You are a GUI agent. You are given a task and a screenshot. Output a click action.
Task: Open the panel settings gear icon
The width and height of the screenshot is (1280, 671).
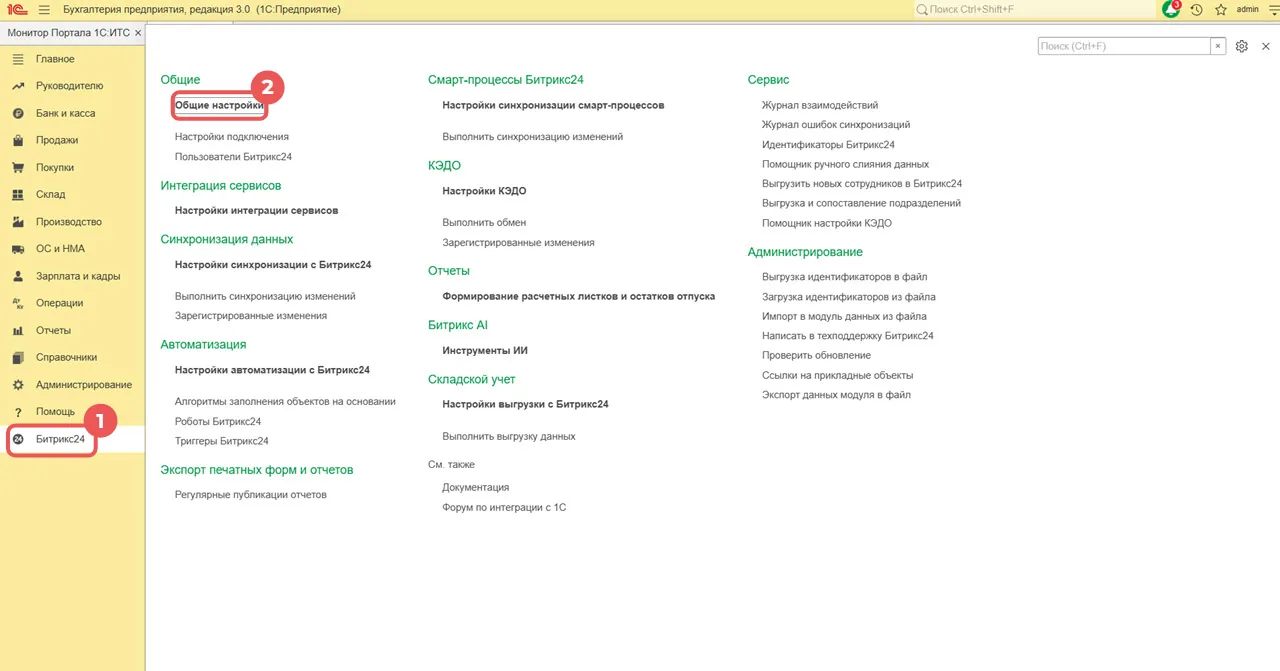(x=1242, y=46)
